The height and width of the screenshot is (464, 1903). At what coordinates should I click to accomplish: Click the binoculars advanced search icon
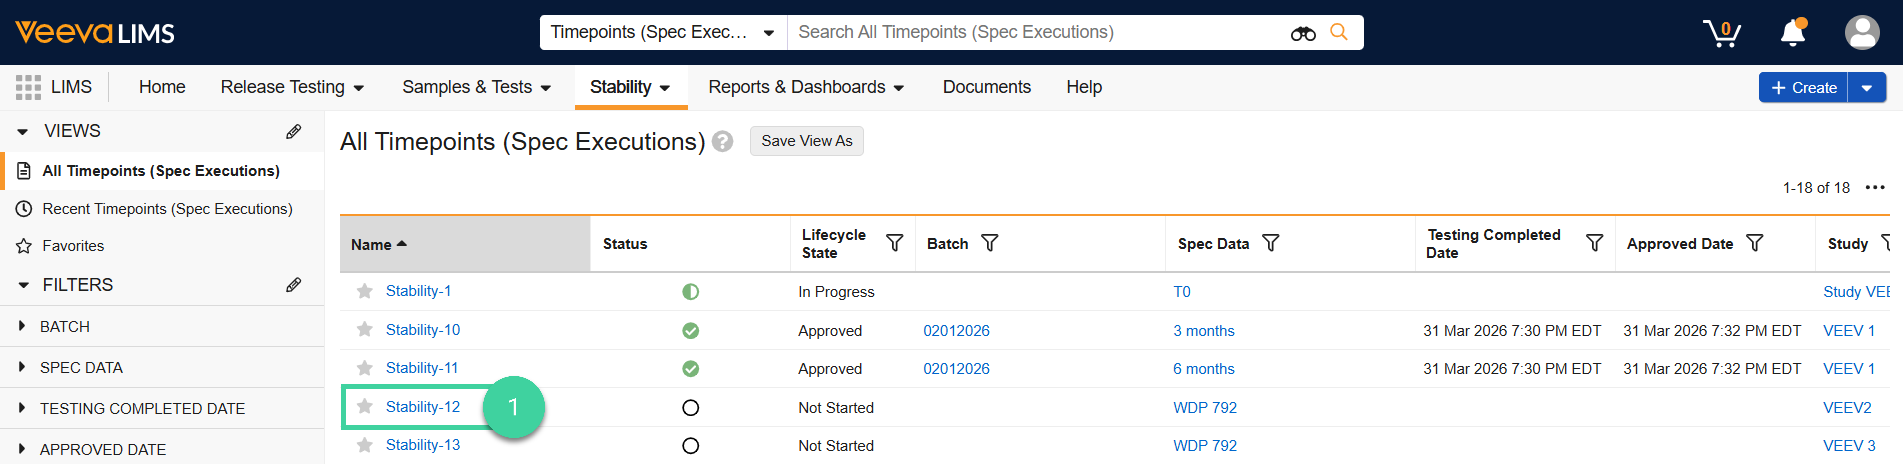[1302, 33]
